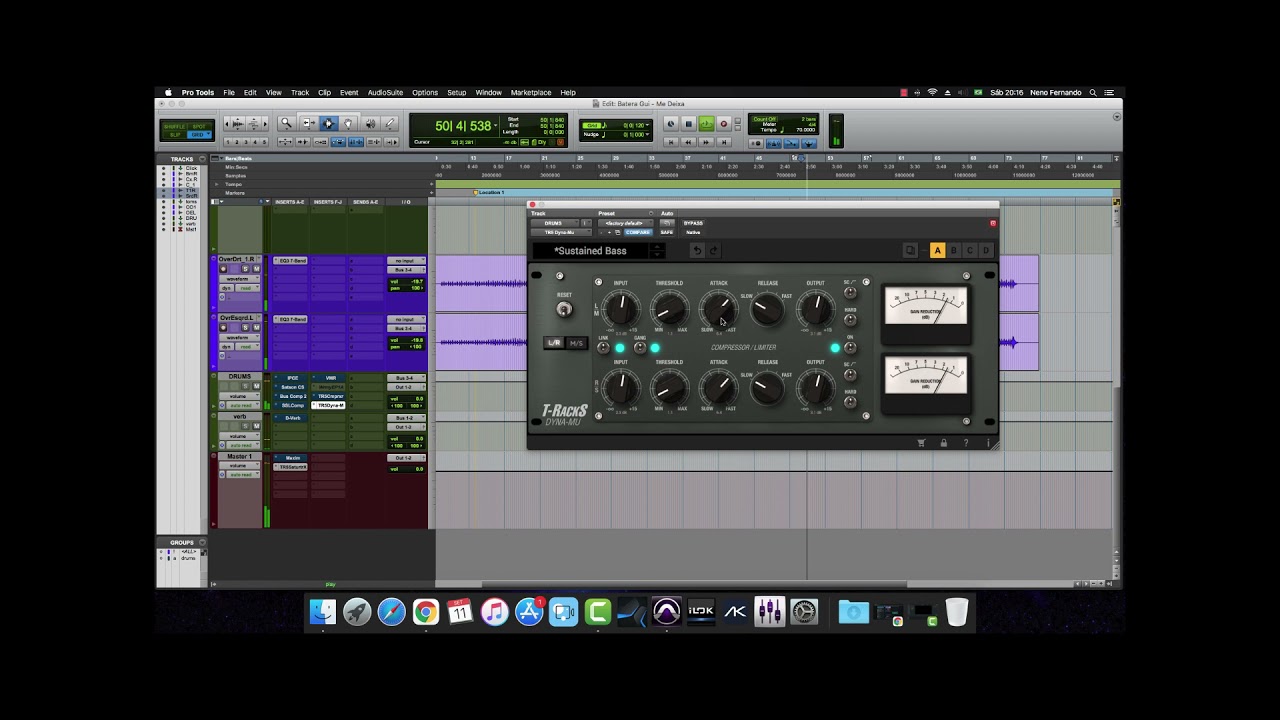Toggle the lower channel HARD switch

[850, 402]
